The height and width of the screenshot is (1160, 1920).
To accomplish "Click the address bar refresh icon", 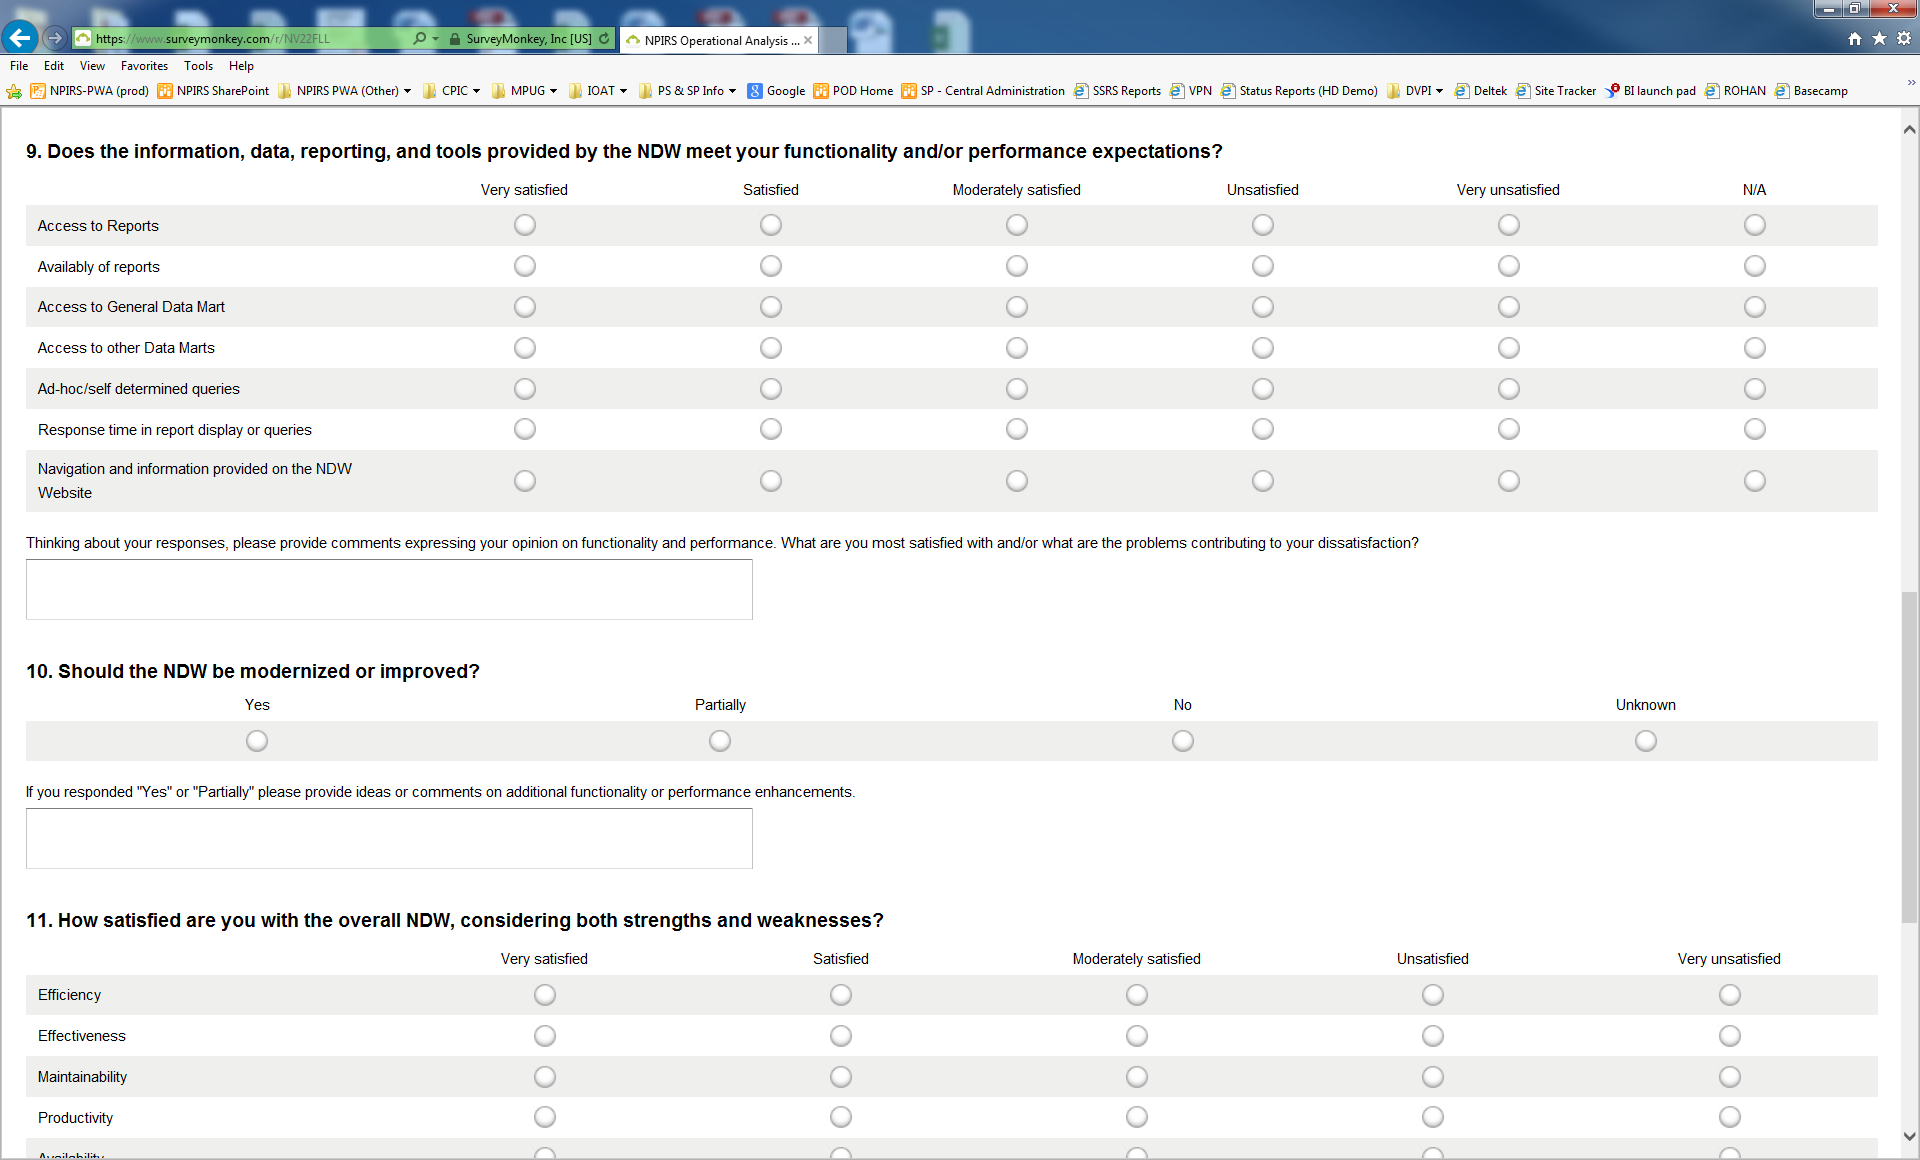I will [x=604, y=39].
